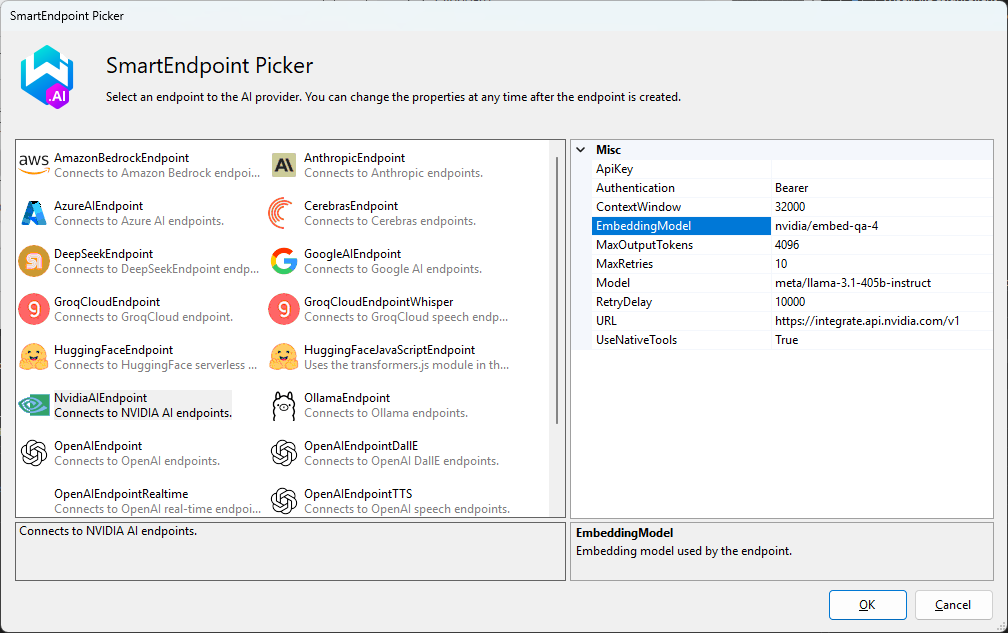1008x633 pixels.
Task: Change the MaxRetries value 10
Action: click(881, 263)
